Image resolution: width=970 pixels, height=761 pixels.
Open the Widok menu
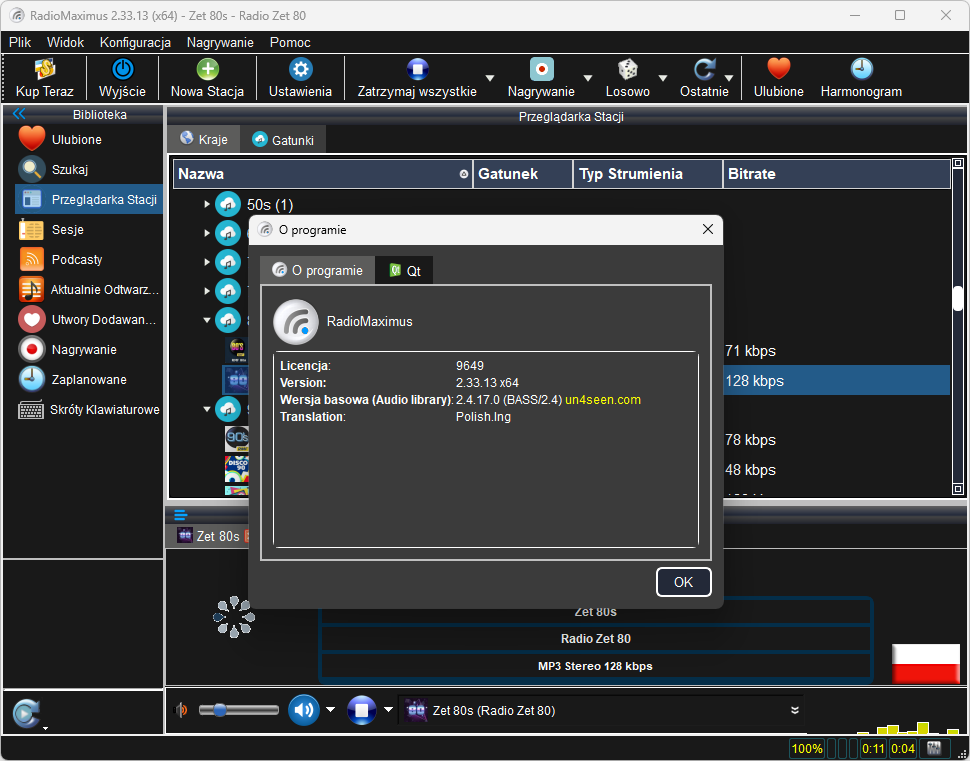(x=66, y=42)
